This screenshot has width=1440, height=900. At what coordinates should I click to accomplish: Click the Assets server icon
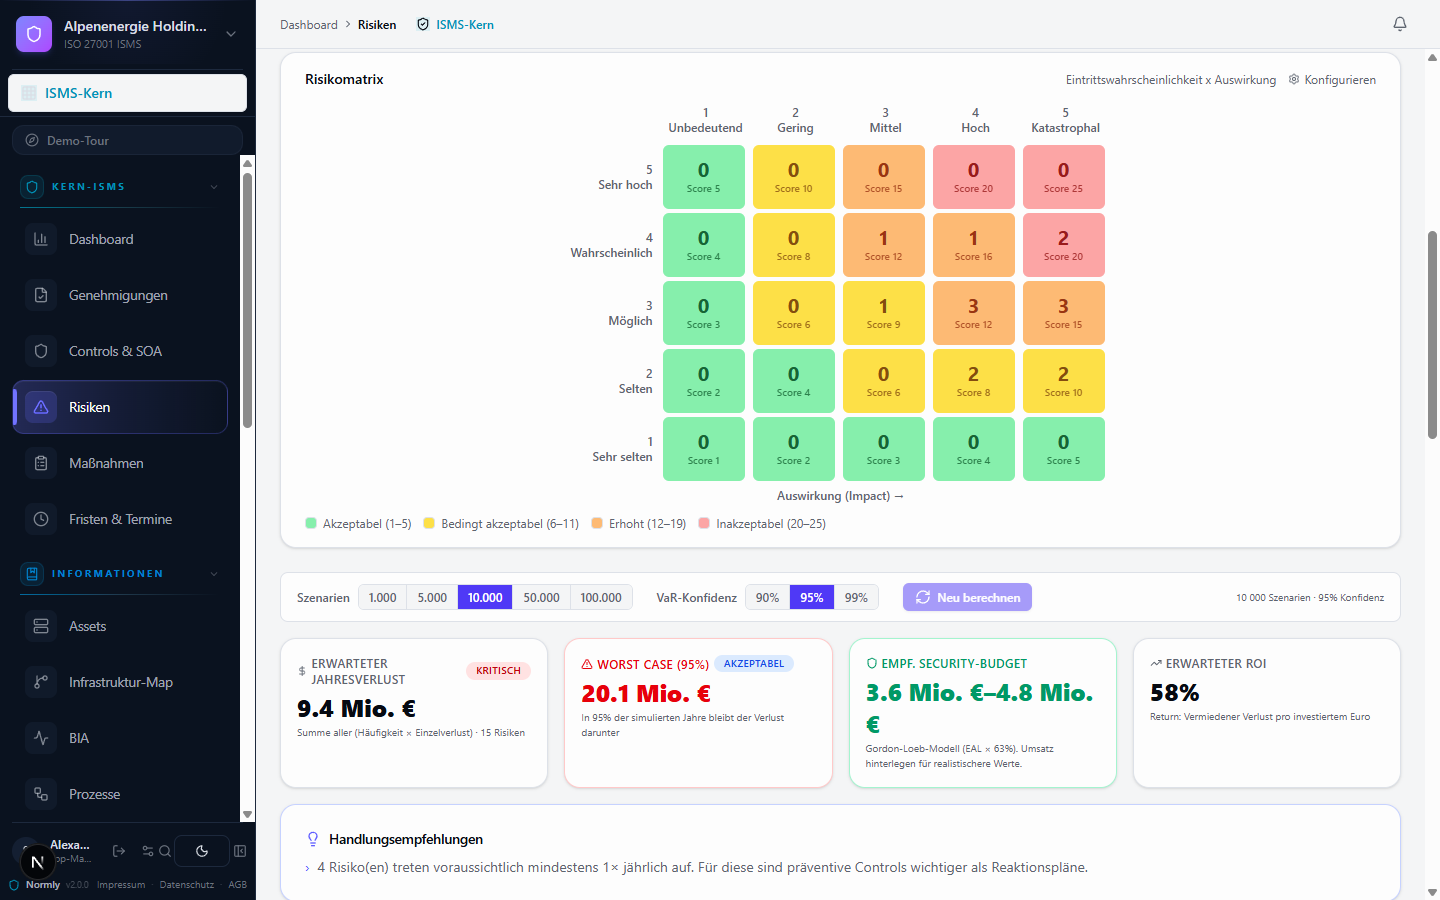point(41,626)
